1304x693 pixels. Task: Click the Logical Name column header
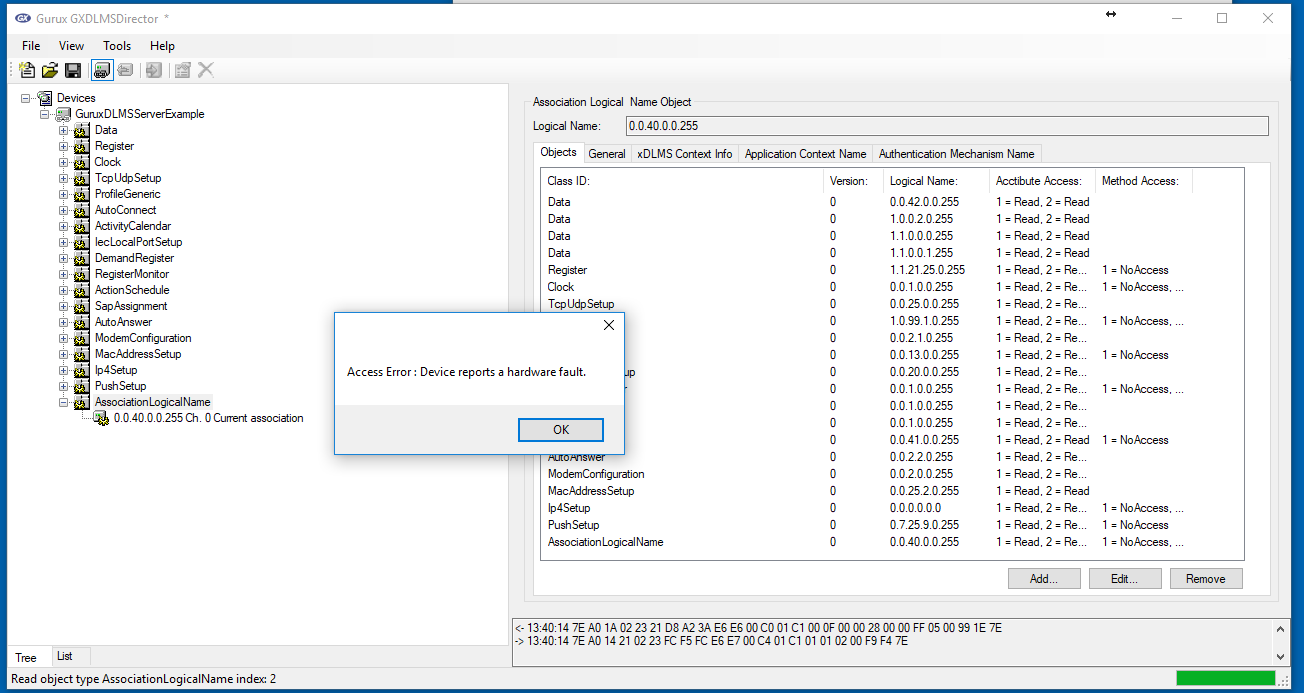click(x=937, y=181)
